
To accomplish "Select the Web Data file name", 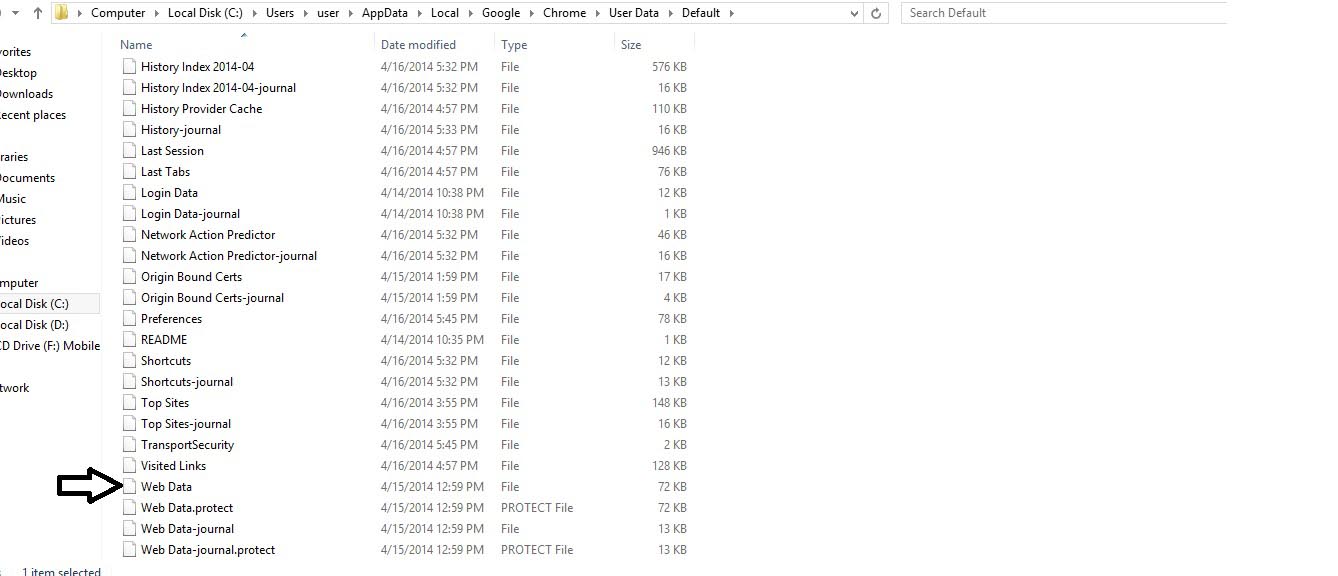I will click(166, 486).
